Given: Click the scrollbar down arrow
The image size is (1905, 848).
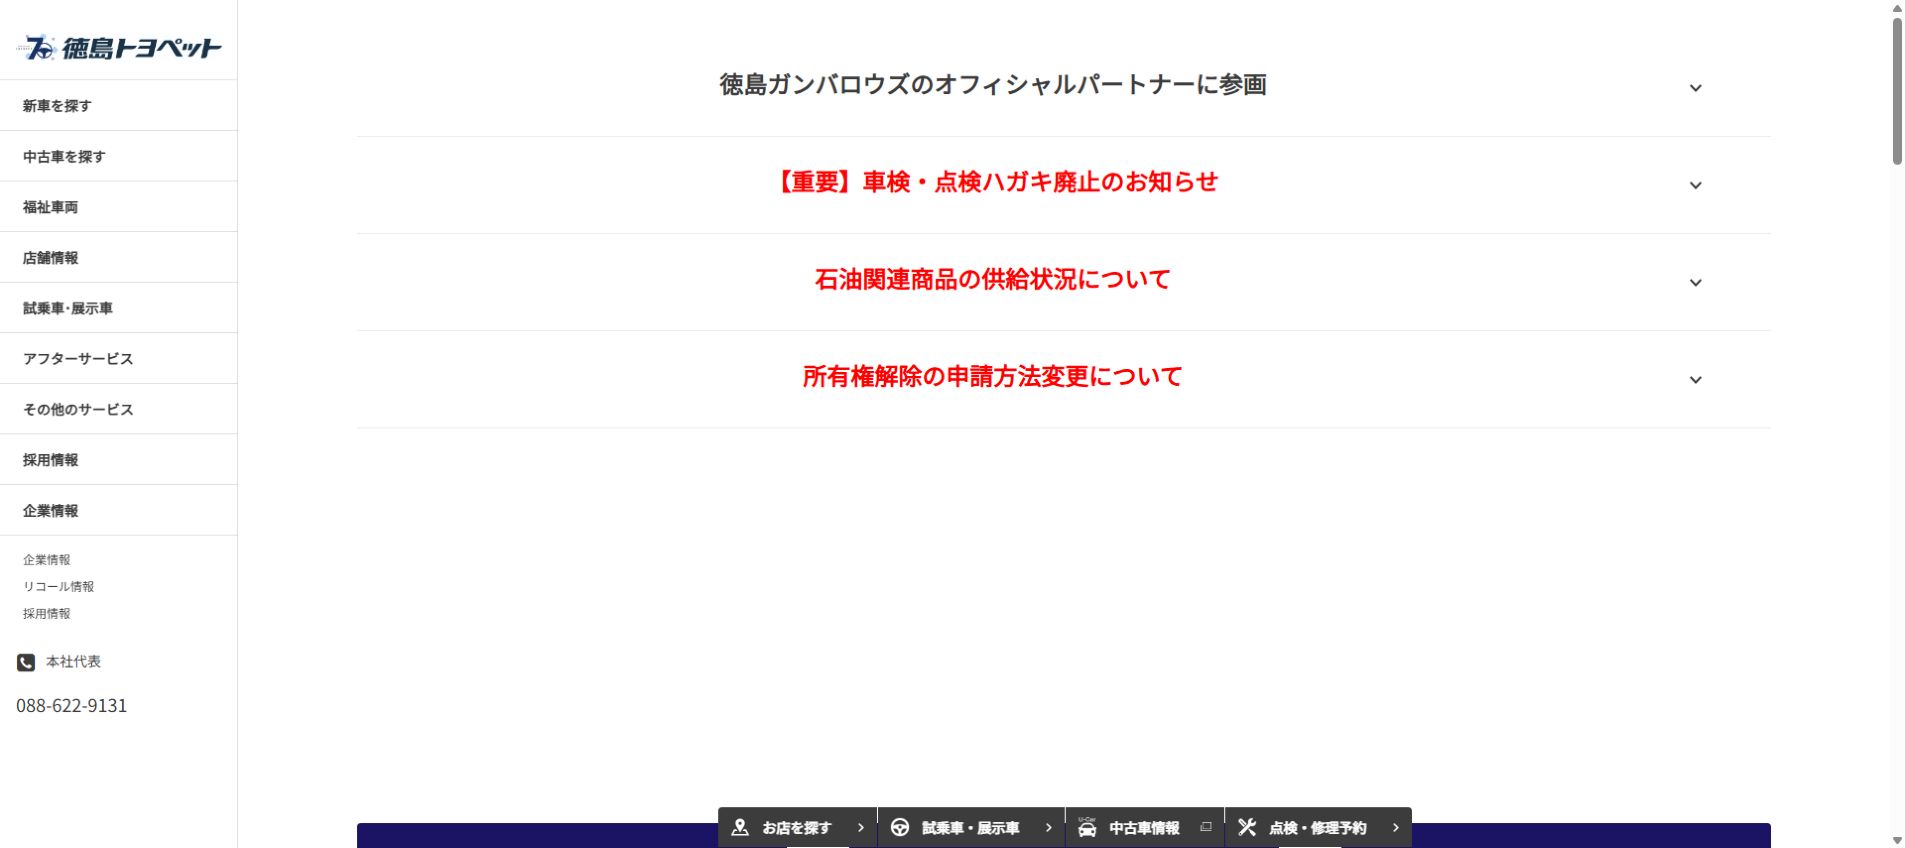Looking at the screenshot, I should tap(1897, 840).
